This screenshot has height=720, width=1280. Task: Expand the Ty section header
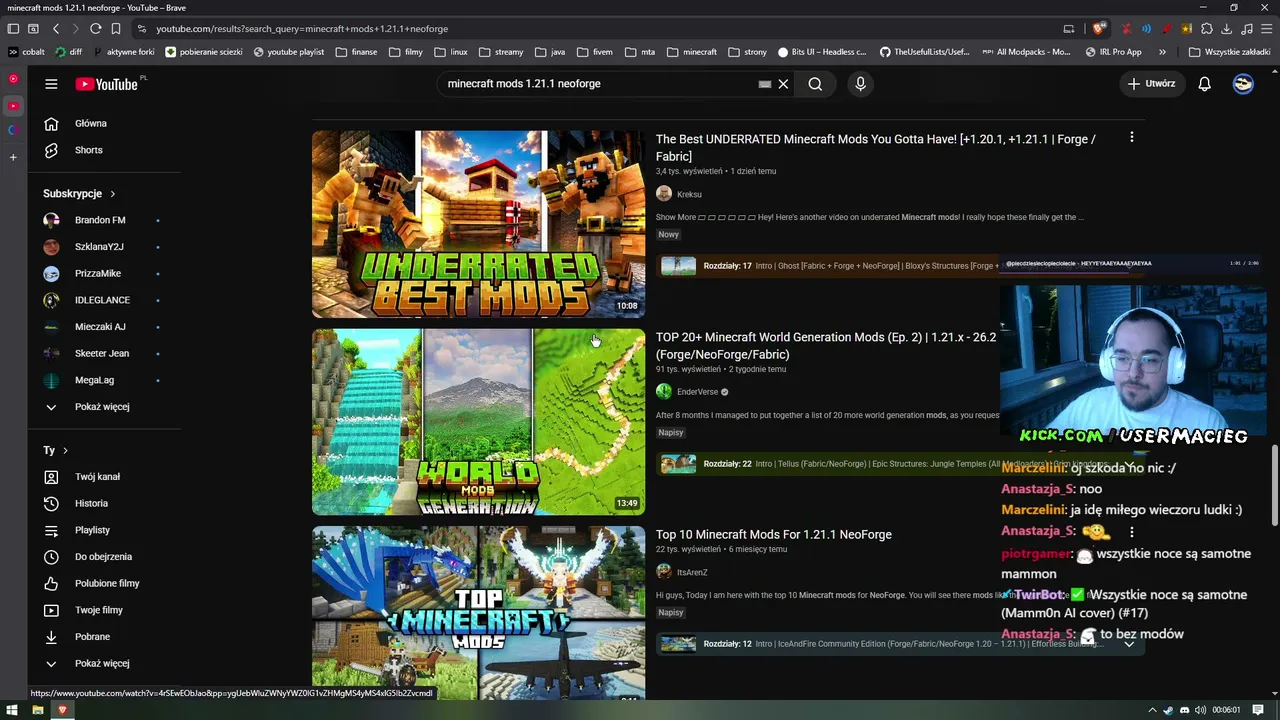[56, 450]
